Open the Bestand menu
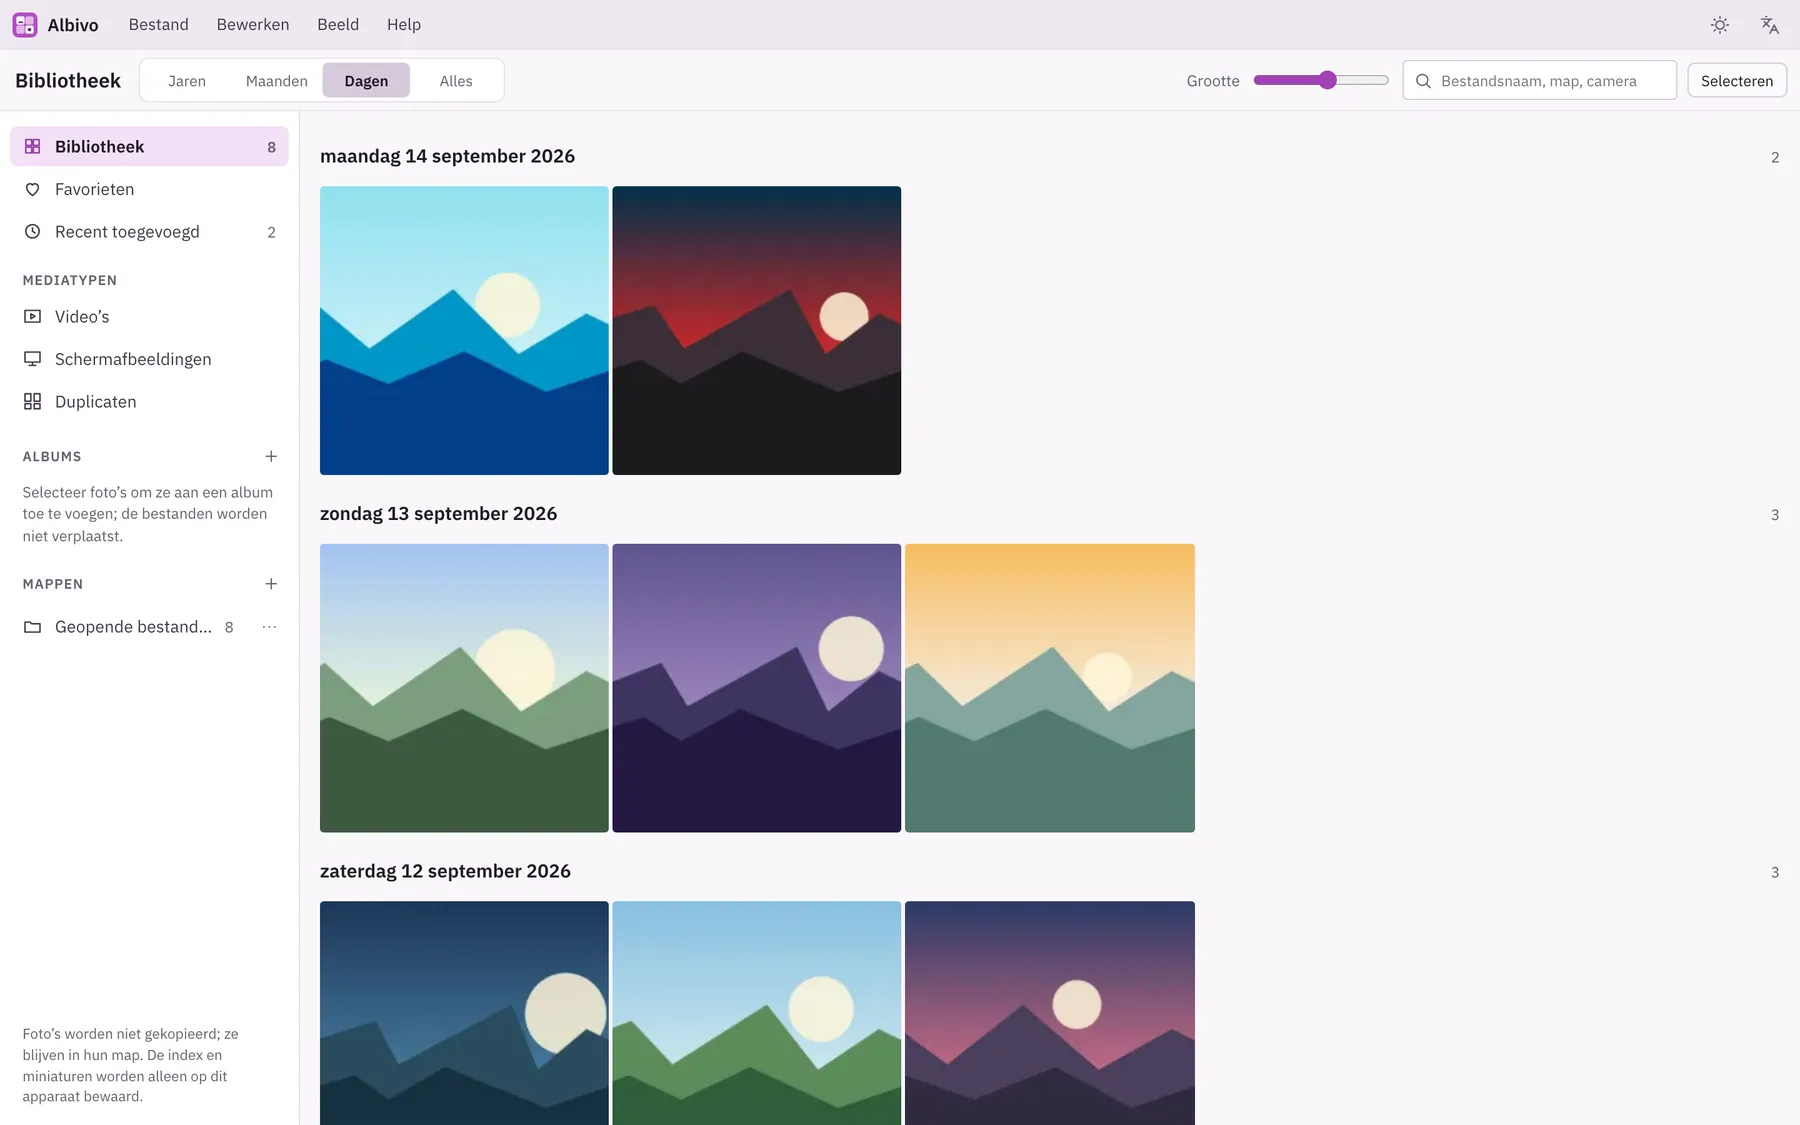 [159, 25]
